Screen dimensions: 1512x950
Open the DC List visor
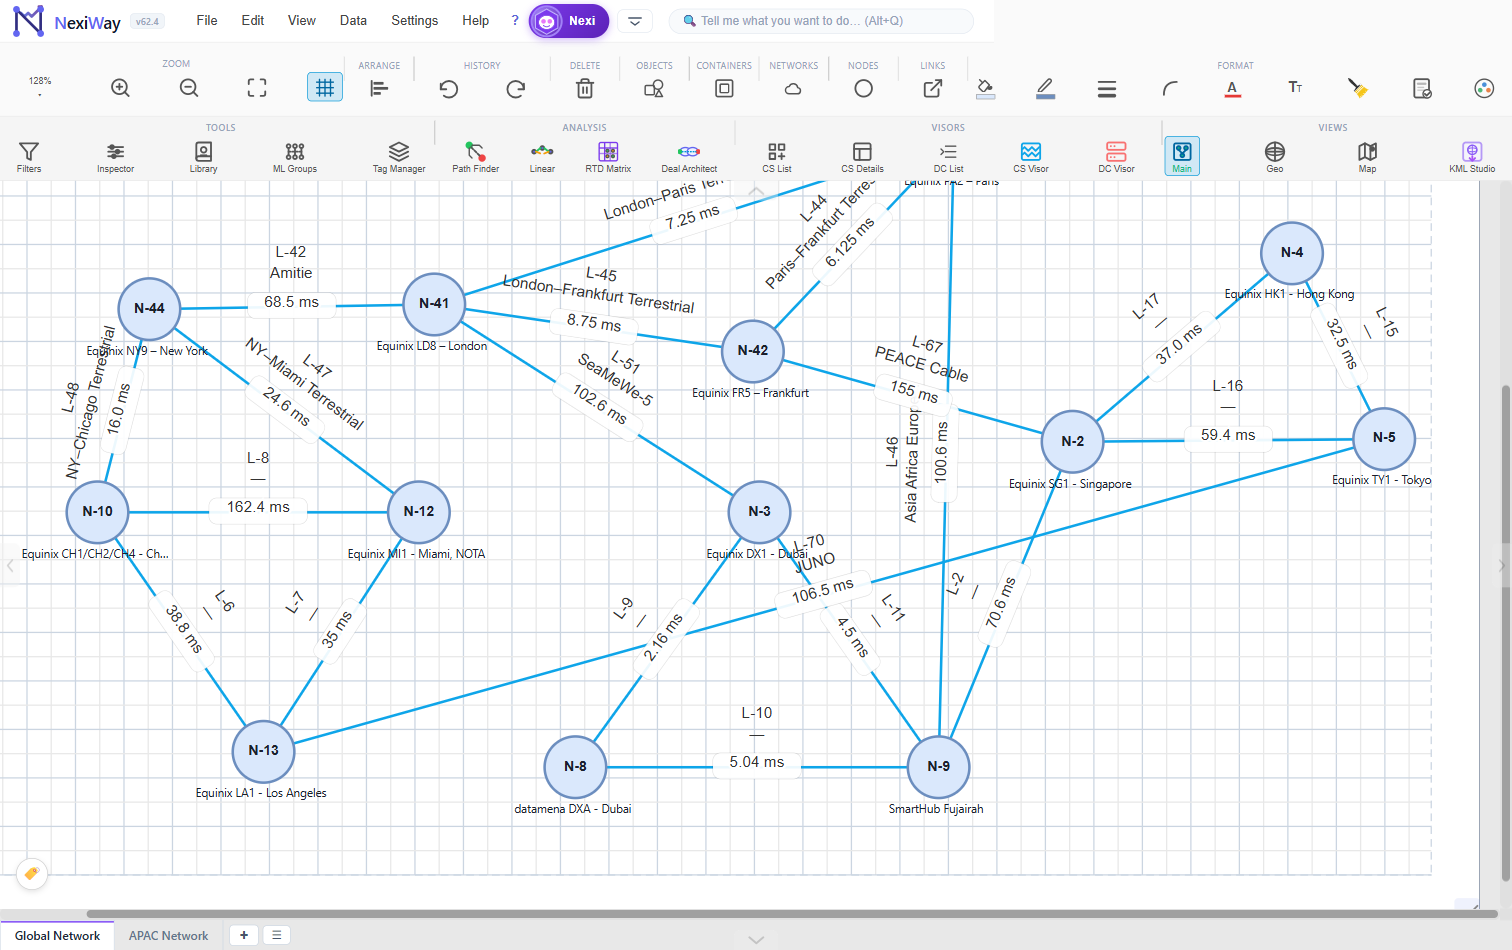pos(948,156)
